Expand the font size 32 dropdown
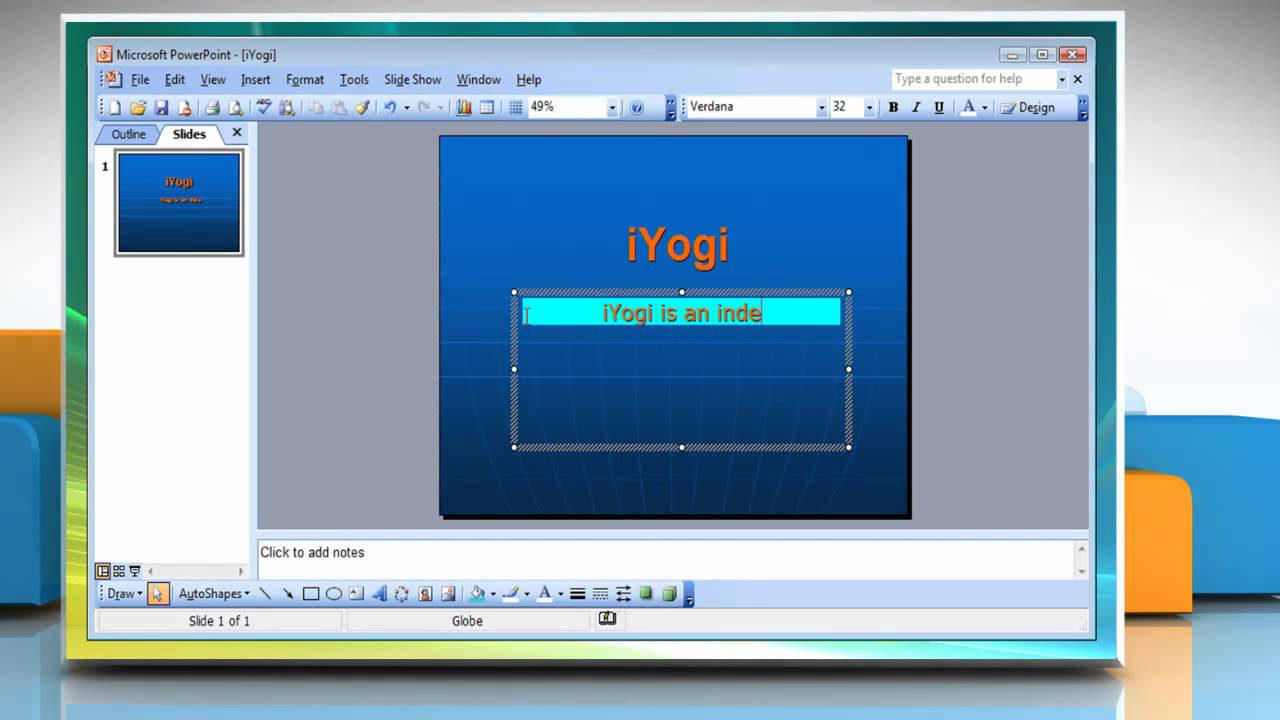Screen dimensions: 1280x720 click(869, 107)
